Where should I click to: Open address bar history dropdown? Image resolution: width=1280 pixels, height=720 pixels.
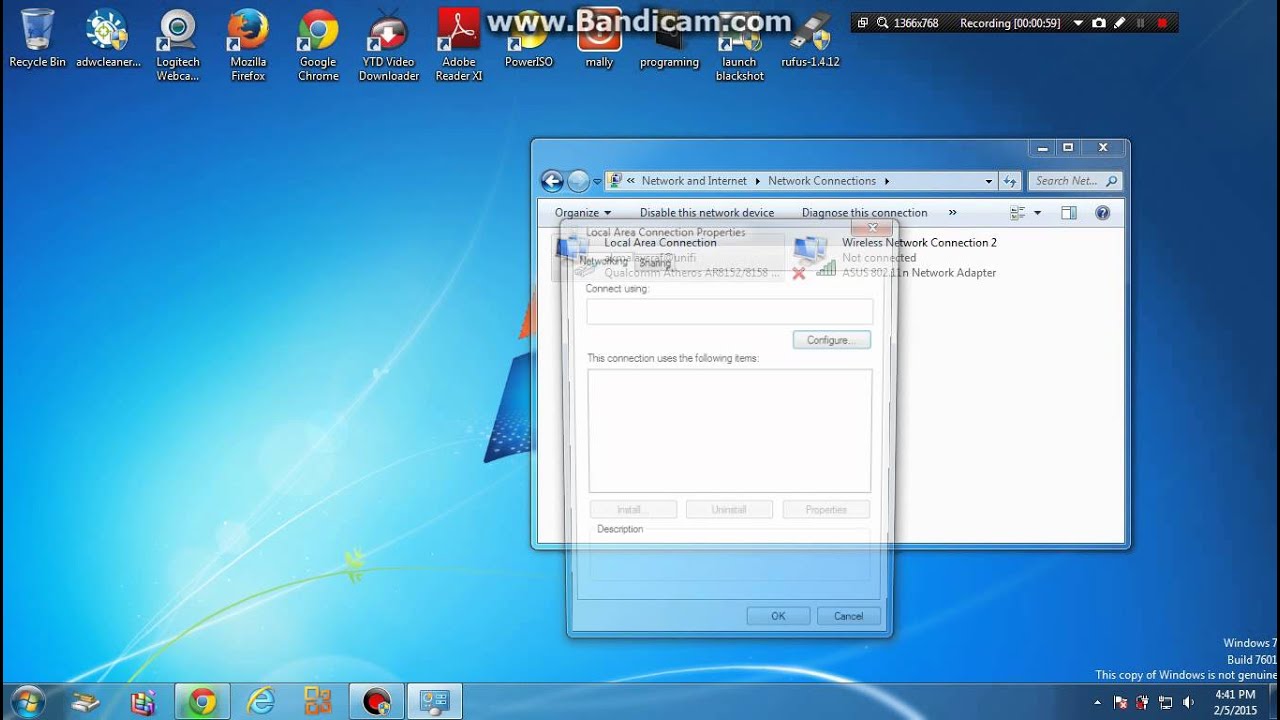pyautogui.click(x=989, y=181)
